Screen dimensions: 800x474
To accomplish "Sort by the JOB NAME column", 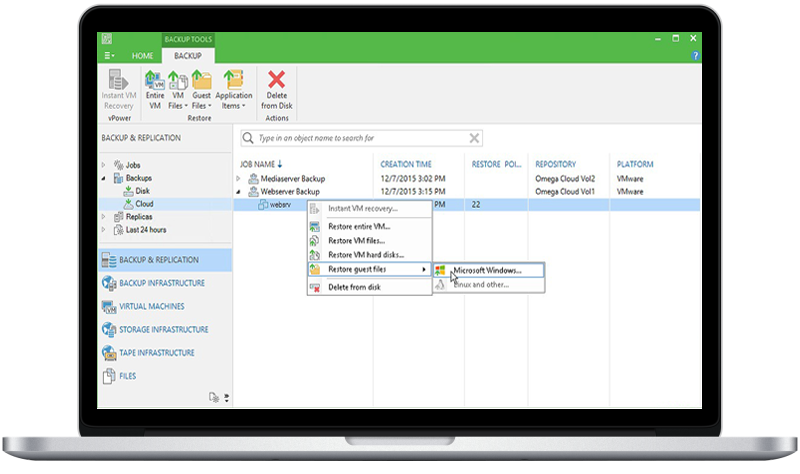I will tap(261, 164).
